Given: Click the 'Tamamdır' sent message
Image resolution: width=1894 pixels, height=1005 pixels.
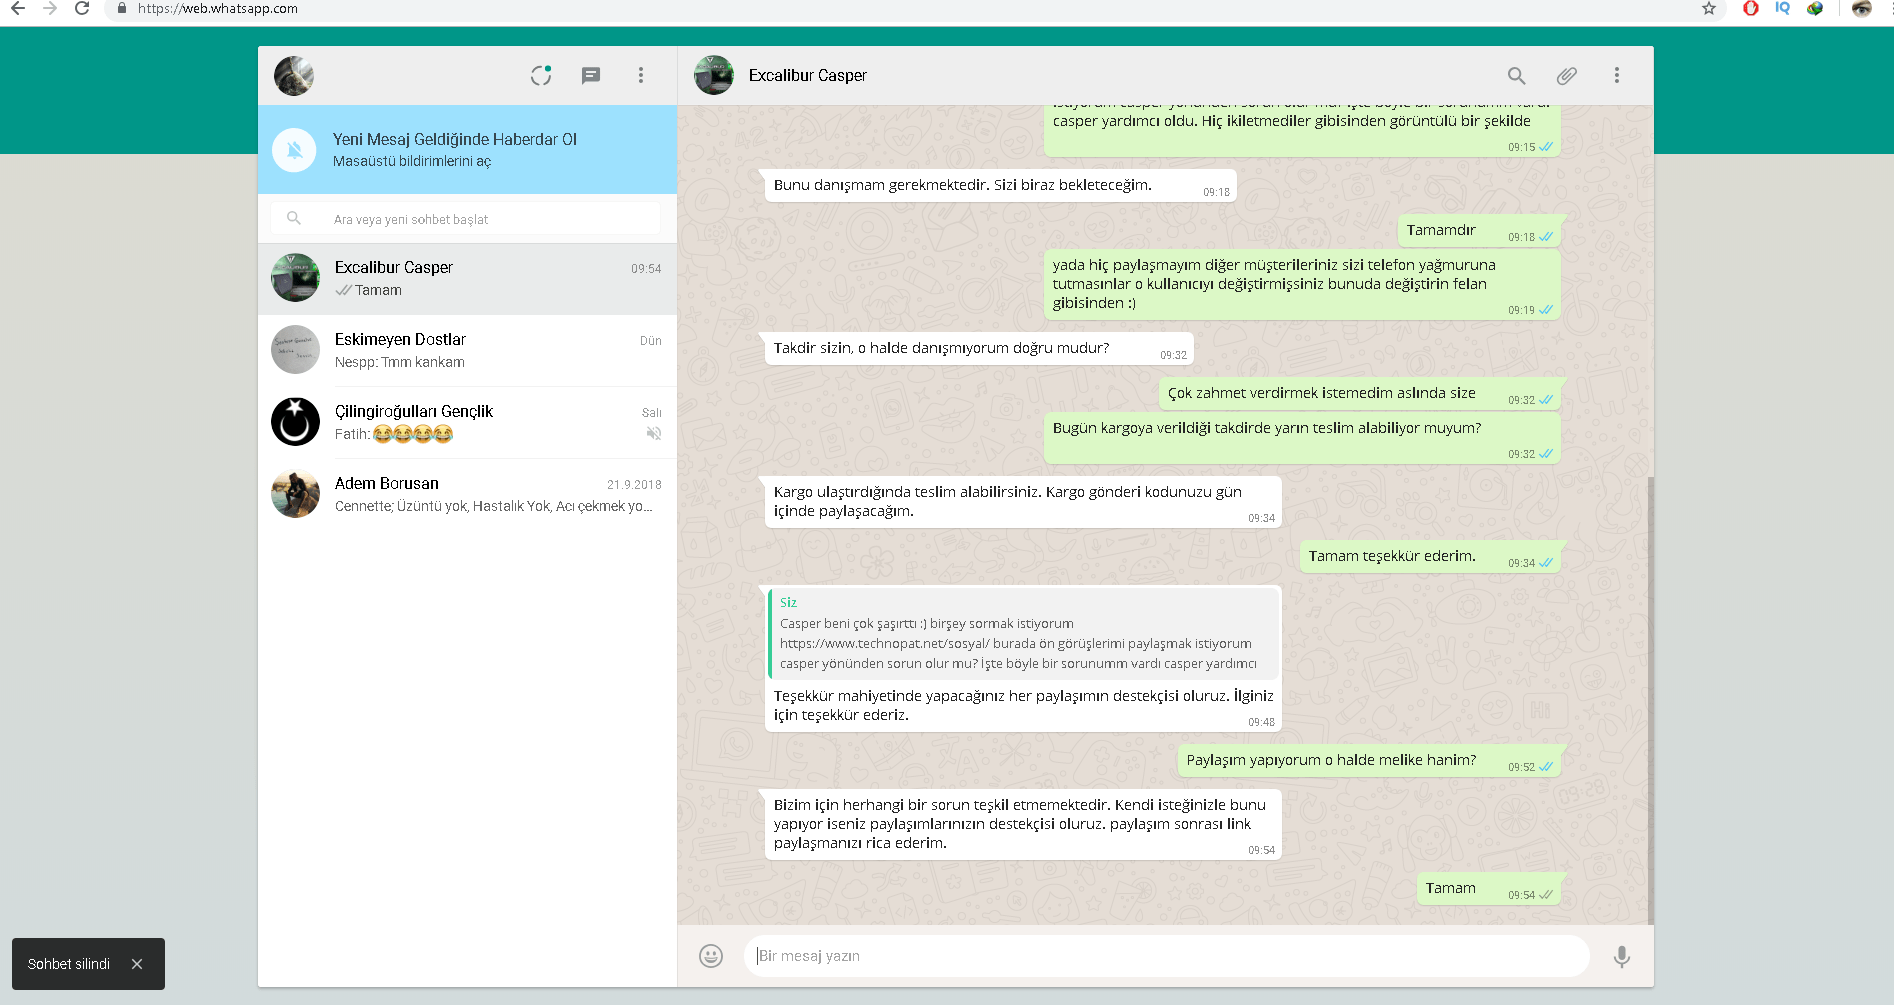Looking at the screenshot, I should point(1479,231).
